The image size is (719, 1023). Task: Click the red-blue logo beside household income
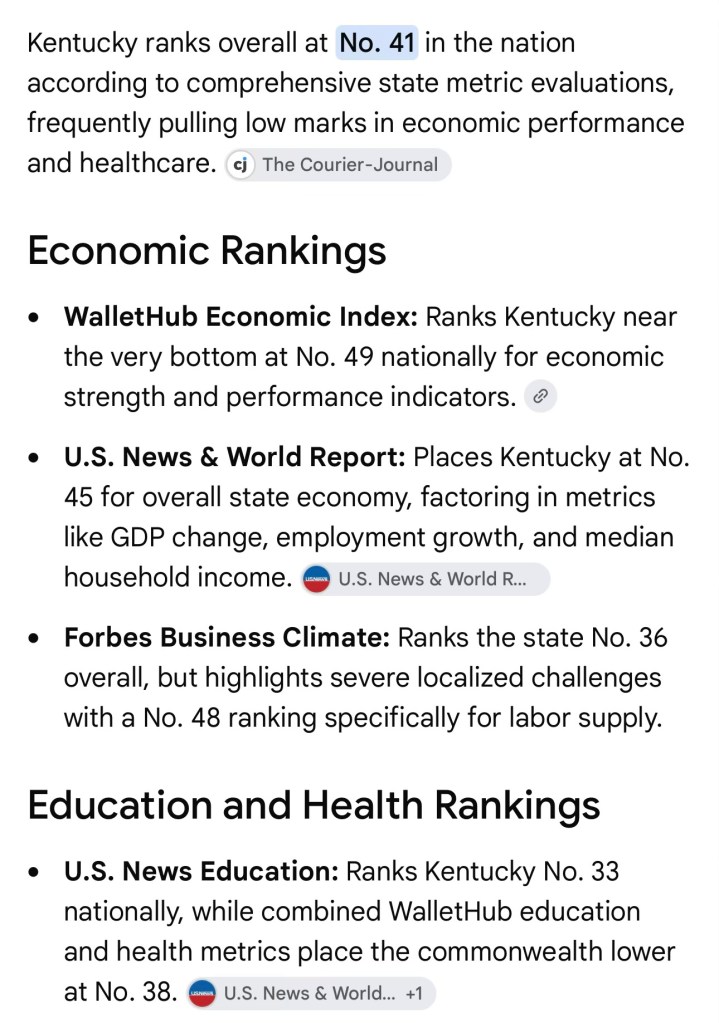(x=316, y=579)
